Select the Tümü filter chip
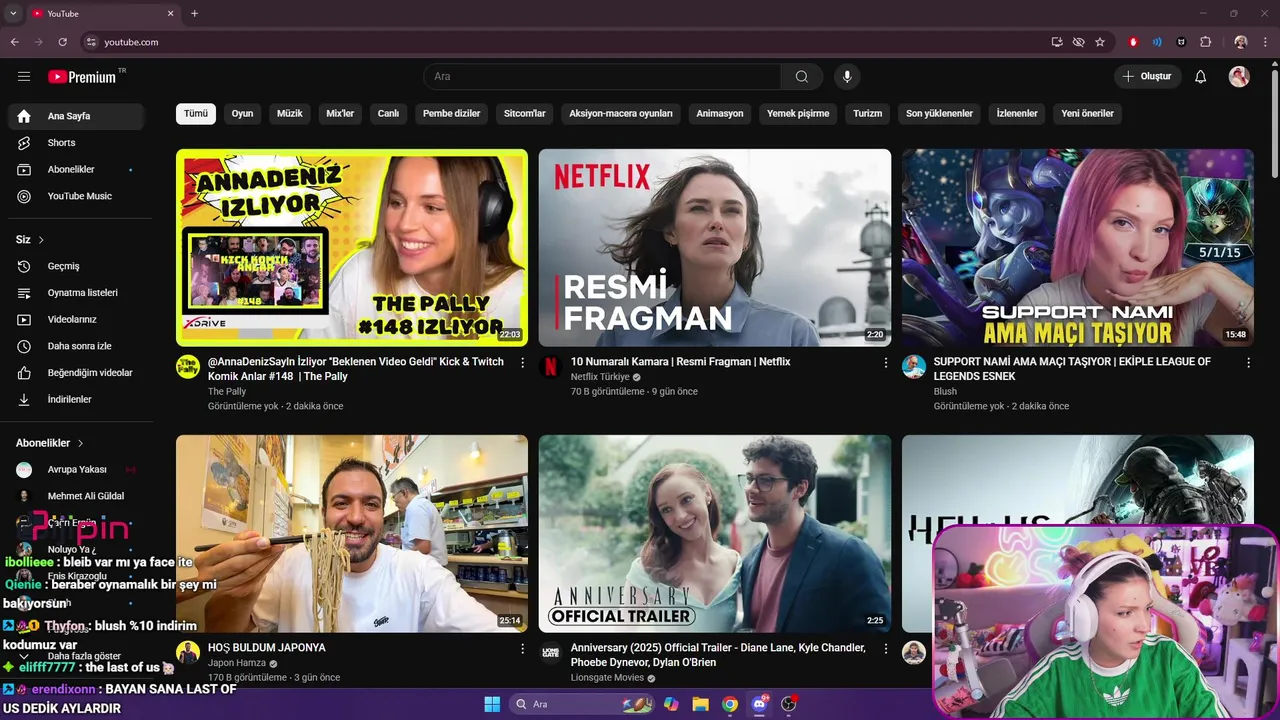Screen dimensions: 1280x720 pos(196,114)
